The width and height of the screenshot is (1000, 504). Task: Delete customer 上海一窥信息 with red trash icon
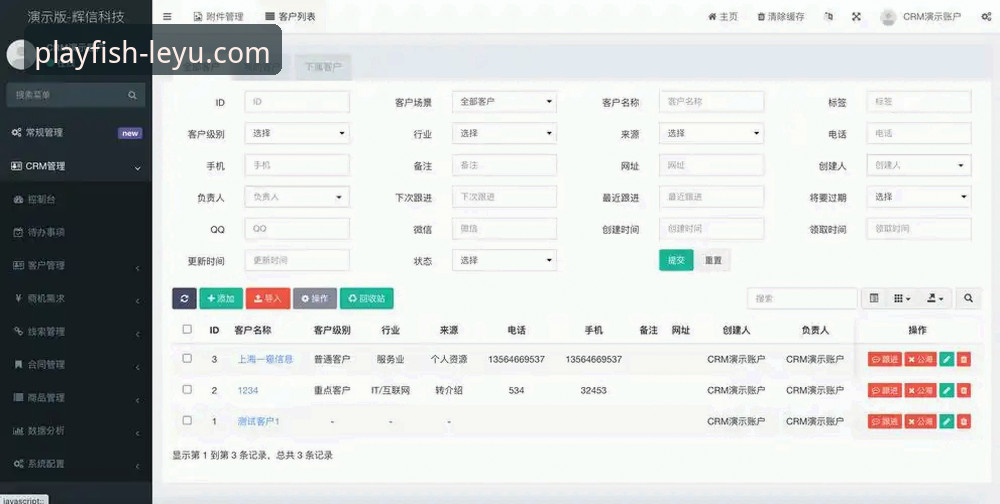pyautogui.click(x=964, y=359)
